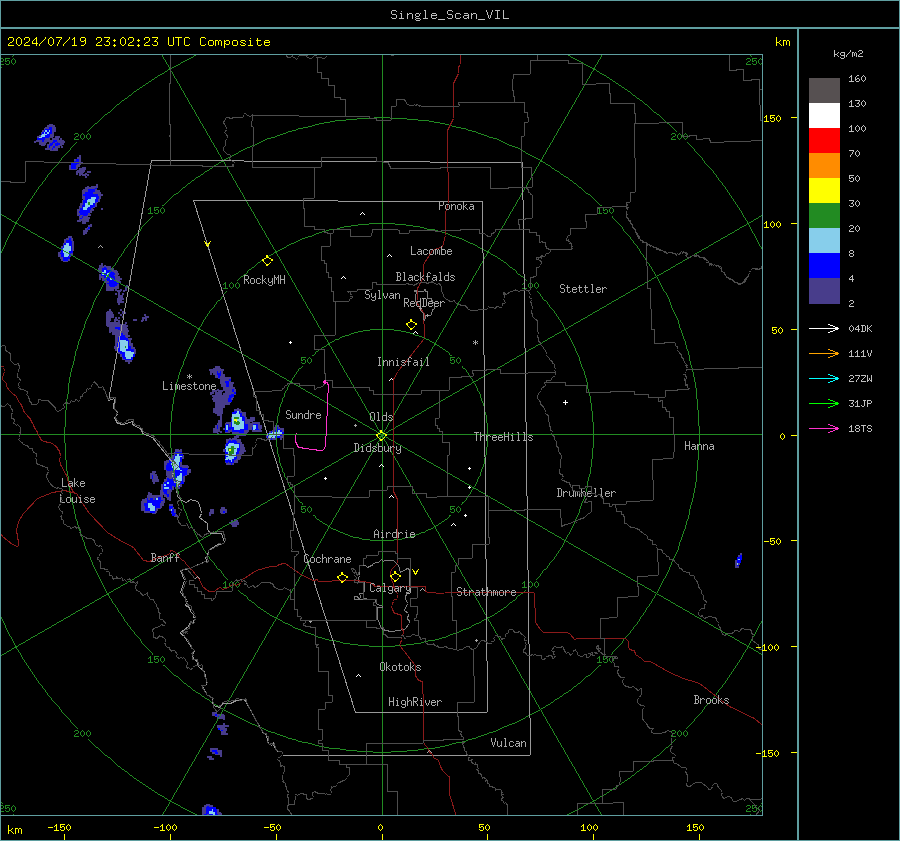Click the Limestone label
Viewport: 900px width, 841px height.
click(x=189, y=386)
